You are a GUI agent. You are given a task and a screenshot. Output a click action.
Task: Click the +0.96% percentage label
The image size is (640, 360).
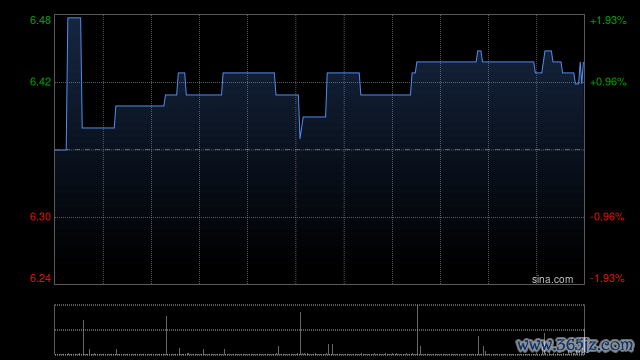[608, 82]
